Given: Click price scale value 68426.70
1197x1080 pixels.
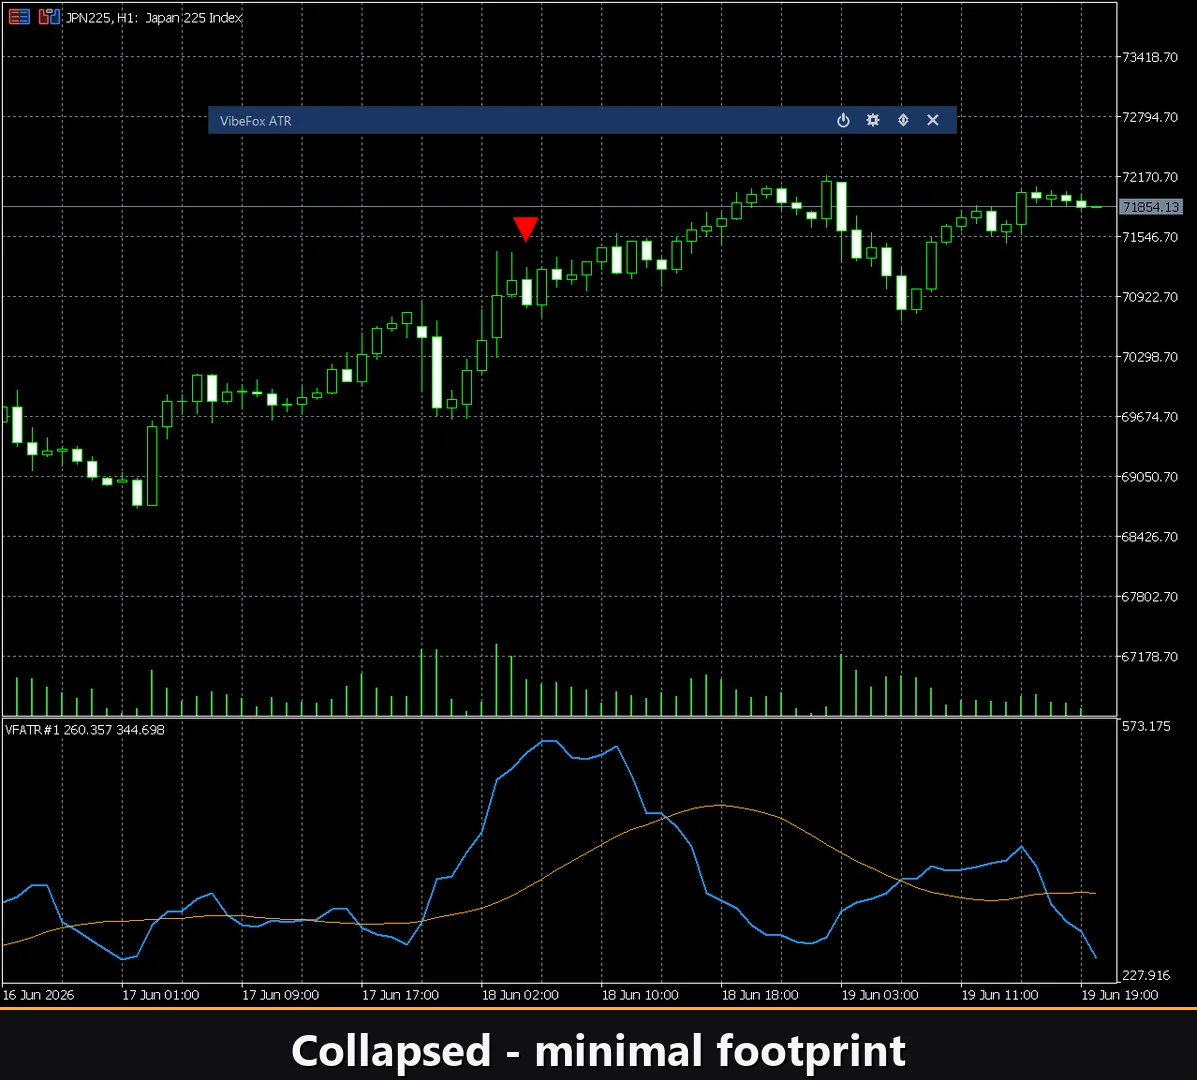Looking at the screenshot, I should tap(1150, 537).
